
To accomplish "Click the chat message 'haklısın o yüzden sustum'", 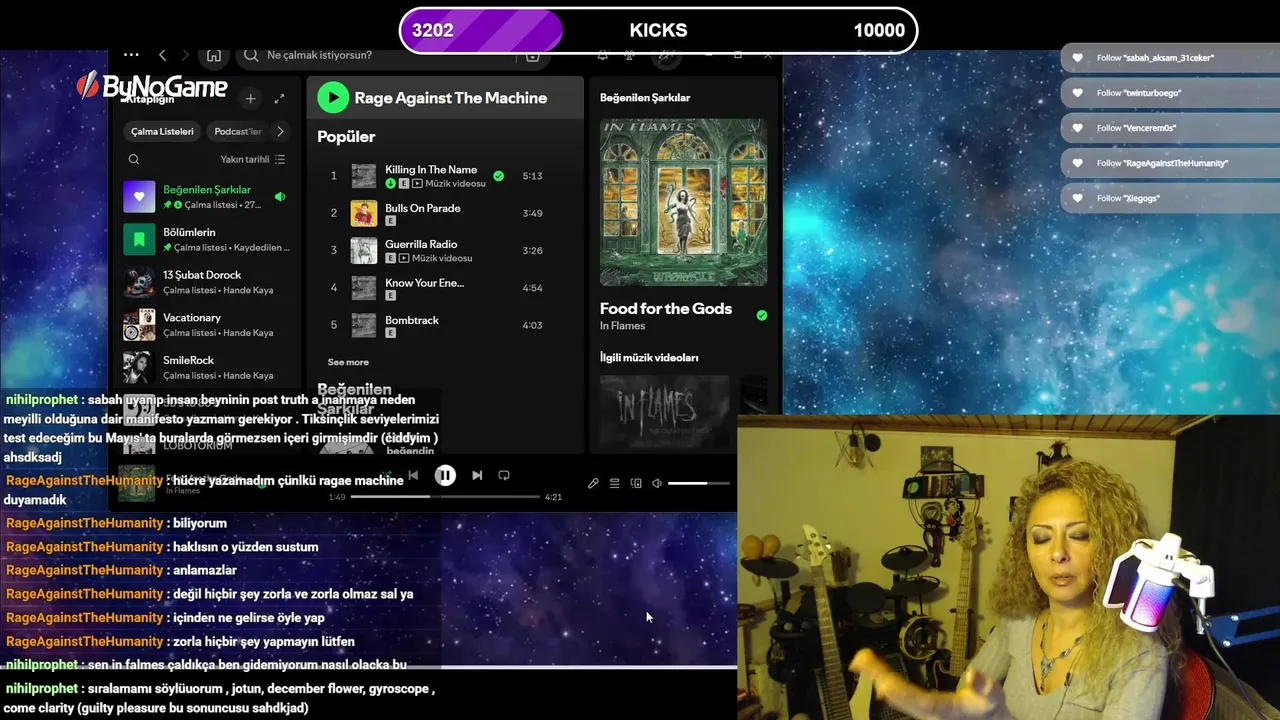I will point(246,547).
